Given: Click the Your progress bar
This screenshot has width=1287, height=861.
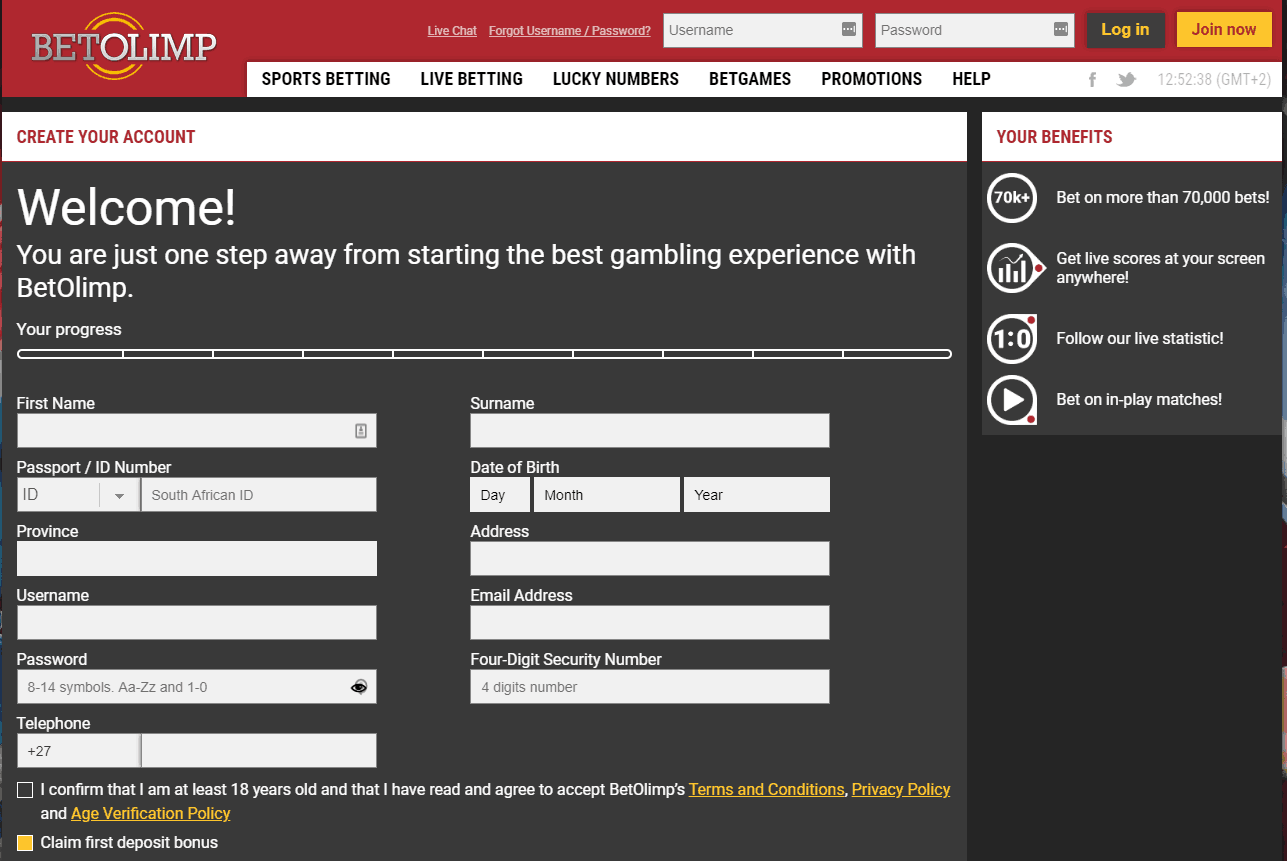Looking at the screenshot, I should [x=484, y=354].
